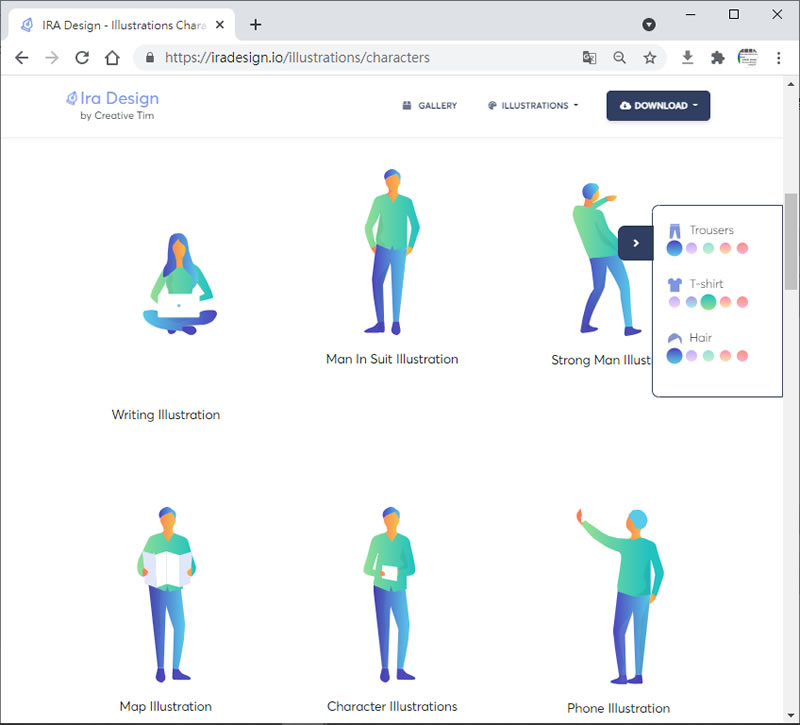
Task: Click the scrollbar up arrow
Action: (x=791, y=84)
